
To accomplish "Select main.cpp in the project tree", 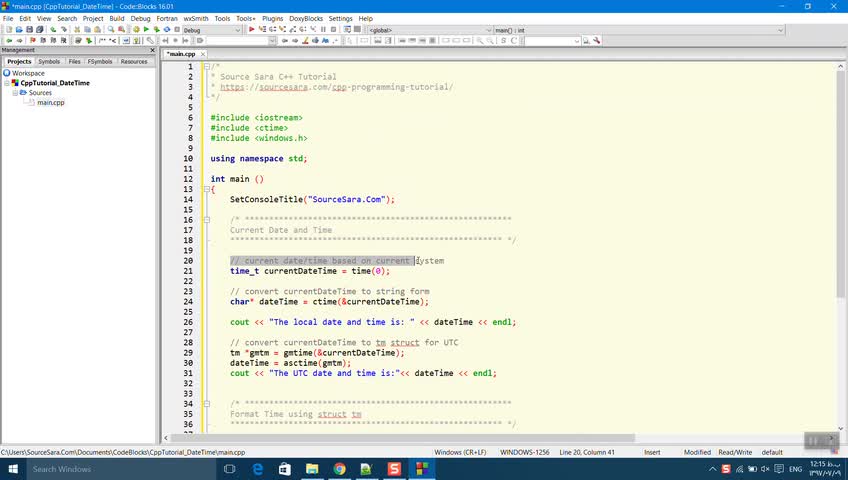I will coord(50,102).
